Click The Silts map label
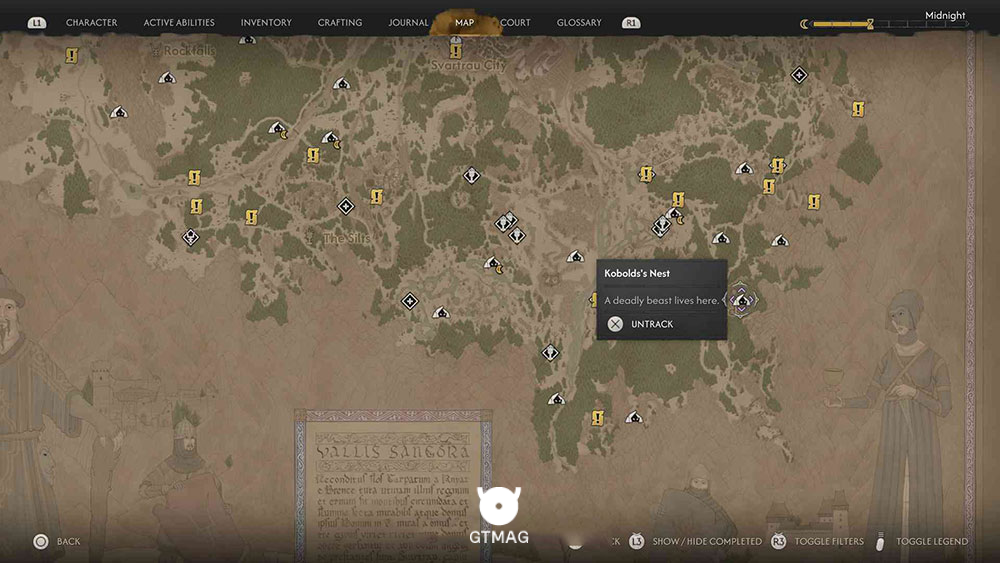 pyautogui.click(x=346, y=238)
